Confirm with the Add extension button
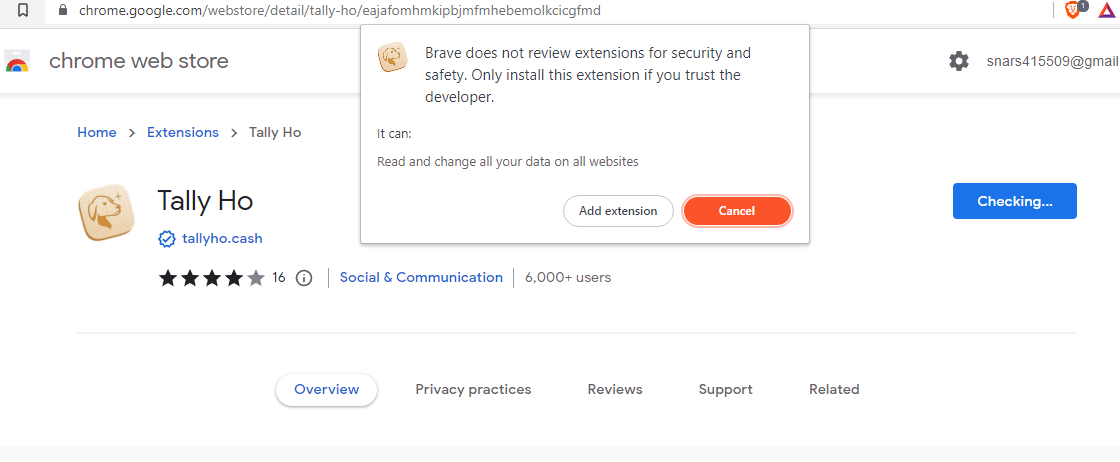Screen dimensions: 1120x462 [618, 211]
